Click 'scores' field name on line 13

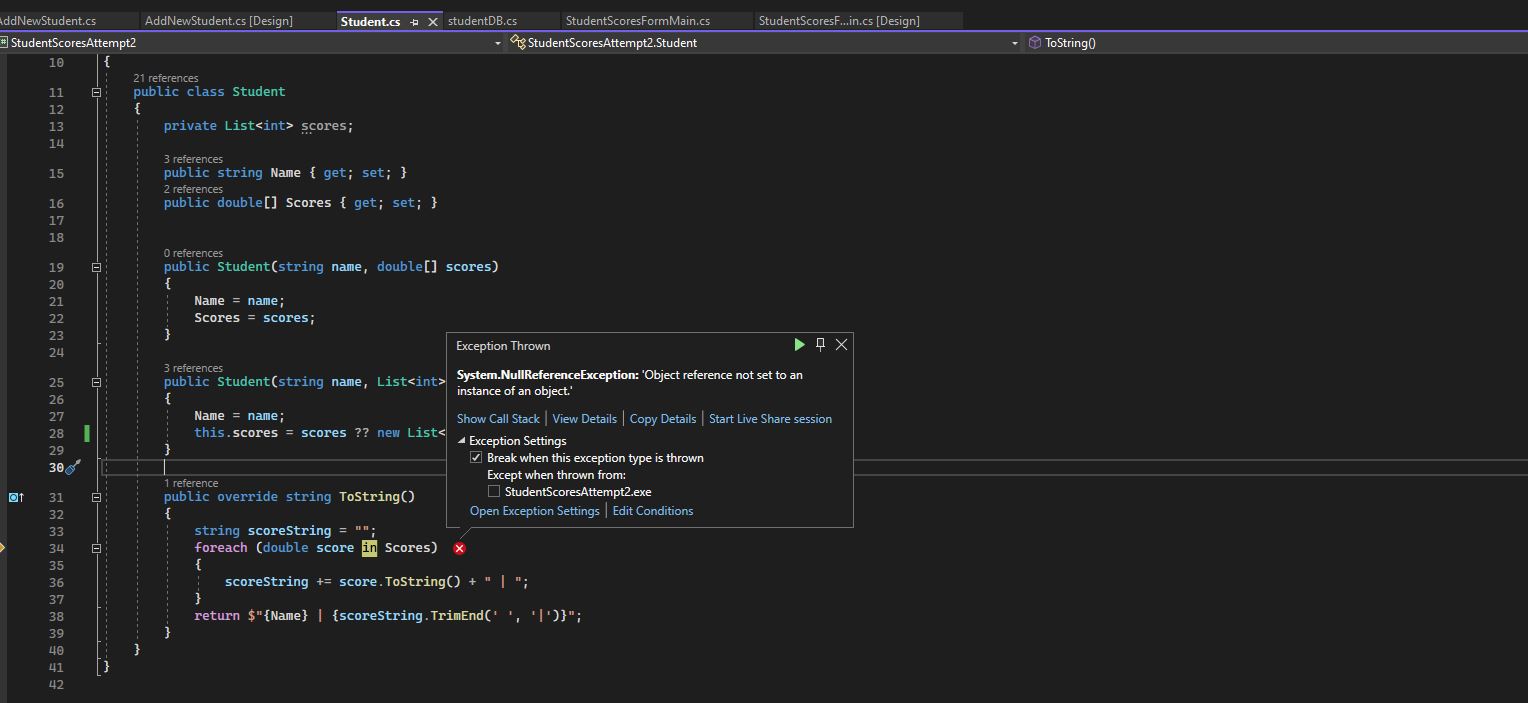tap(324, 126)
